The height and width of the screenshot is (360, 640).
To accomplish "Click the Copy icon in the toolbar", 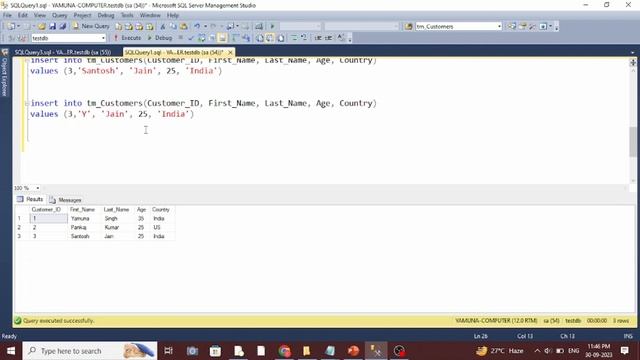I will [x=173, y=26].
